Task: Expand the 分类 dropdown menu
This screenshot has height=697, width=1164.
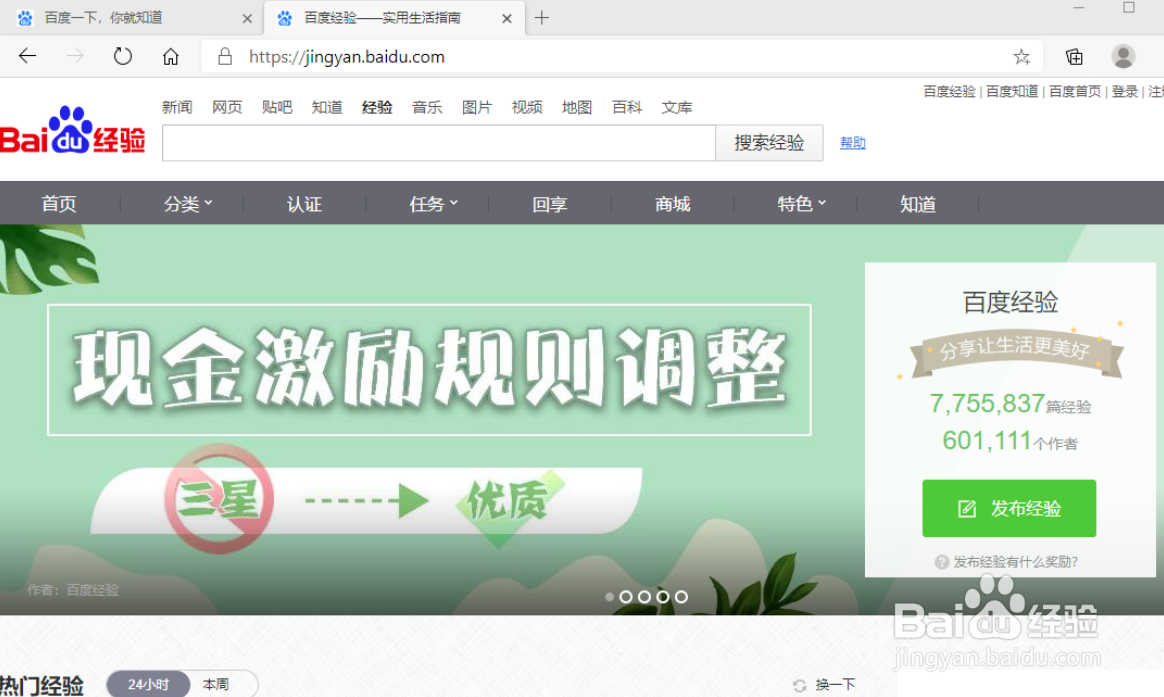Action: click(188, 203)
